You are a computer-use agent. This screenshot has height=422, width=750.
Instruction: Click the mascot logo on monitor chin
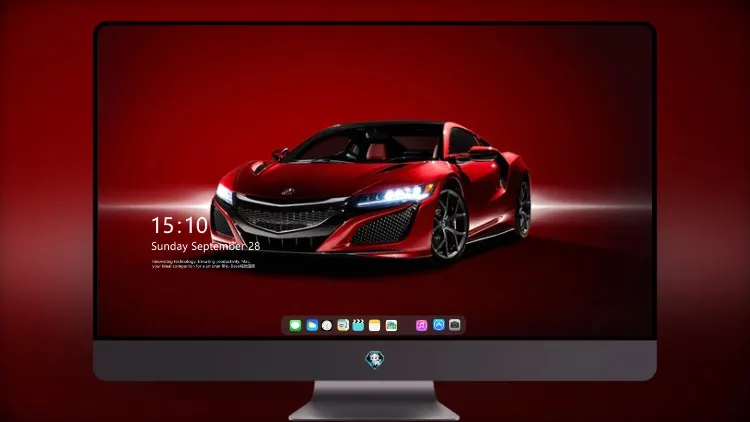coord(375,360)
